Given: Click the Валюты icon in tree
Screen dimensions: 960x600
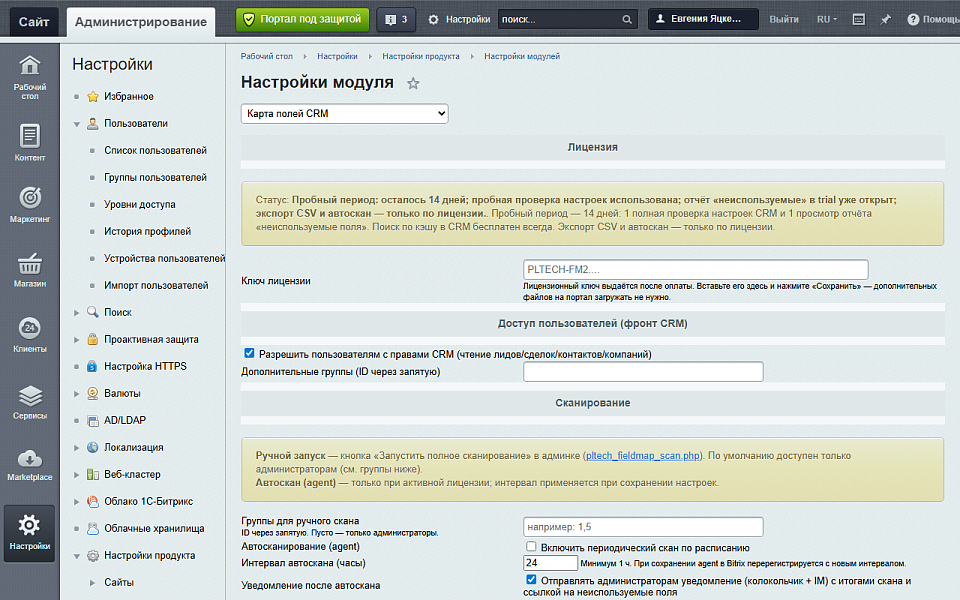Looking at the screenshot, I should point(92,393).
